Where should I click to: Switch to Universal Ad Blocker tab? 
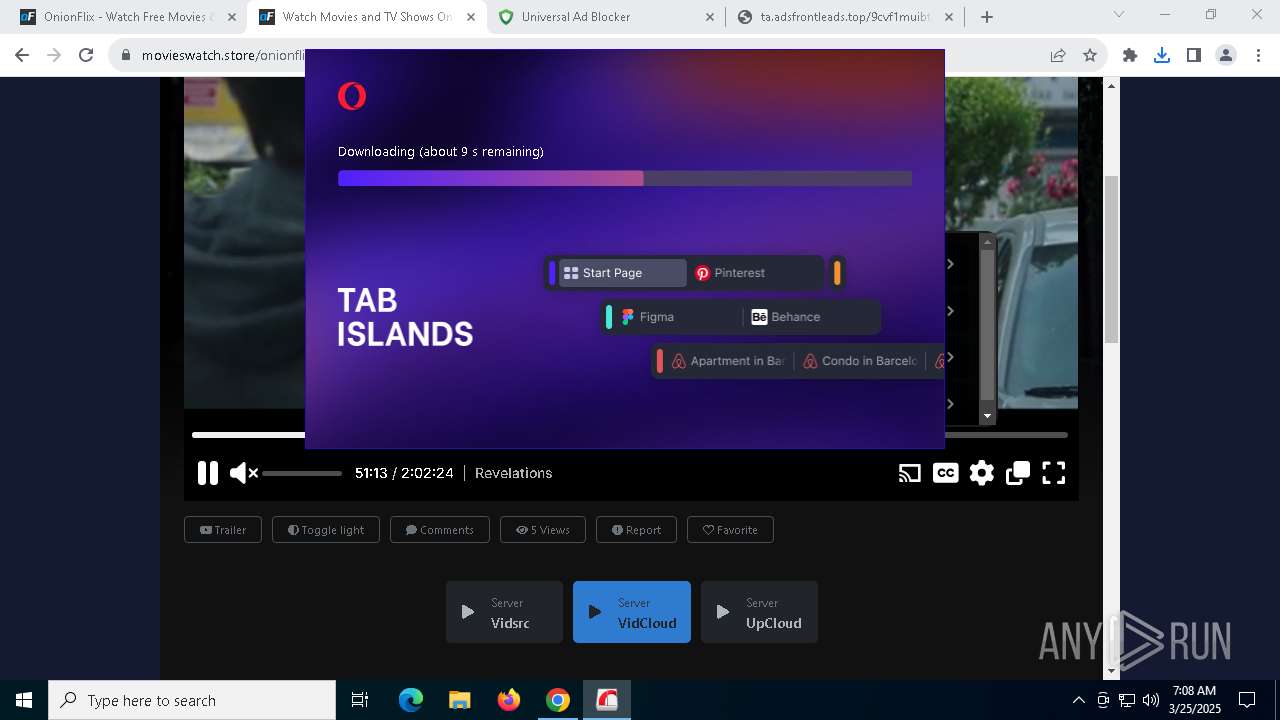tap(604, 17)
